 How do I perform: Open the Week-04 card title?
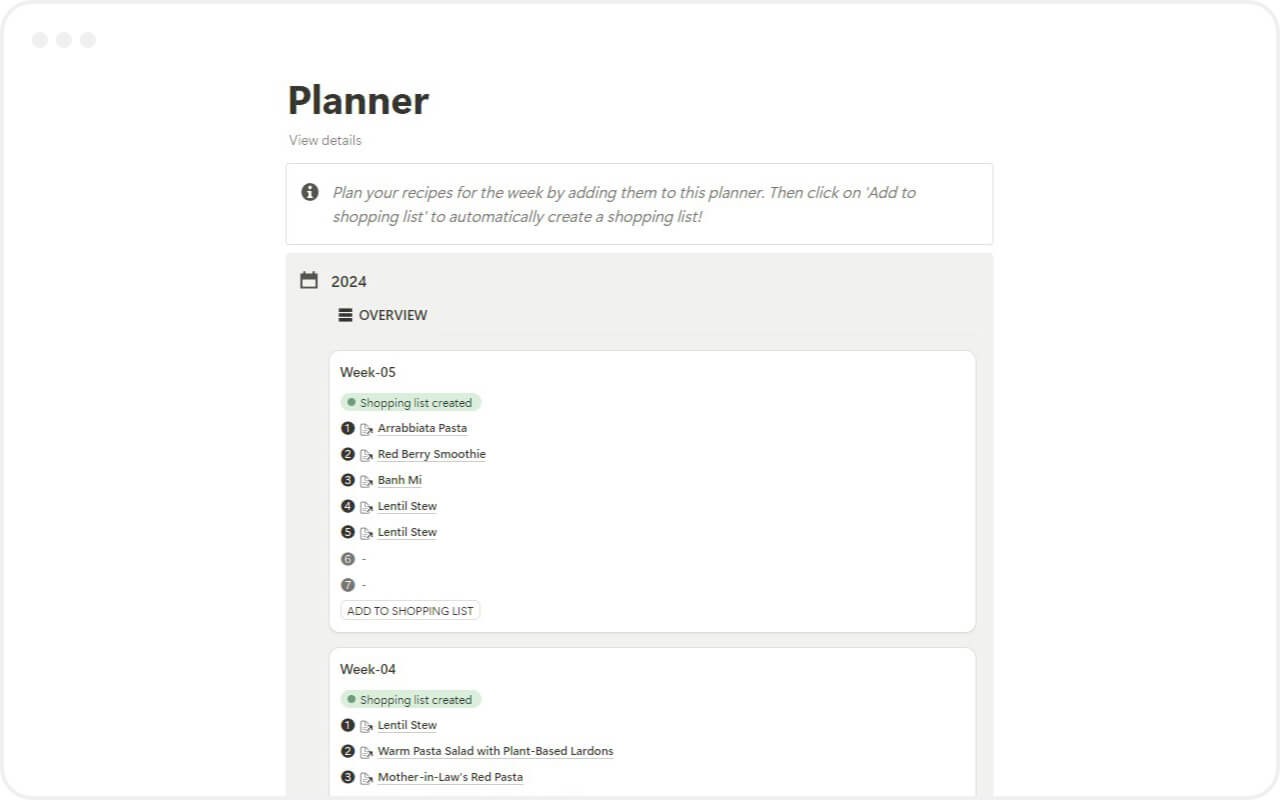click(368, 669)
